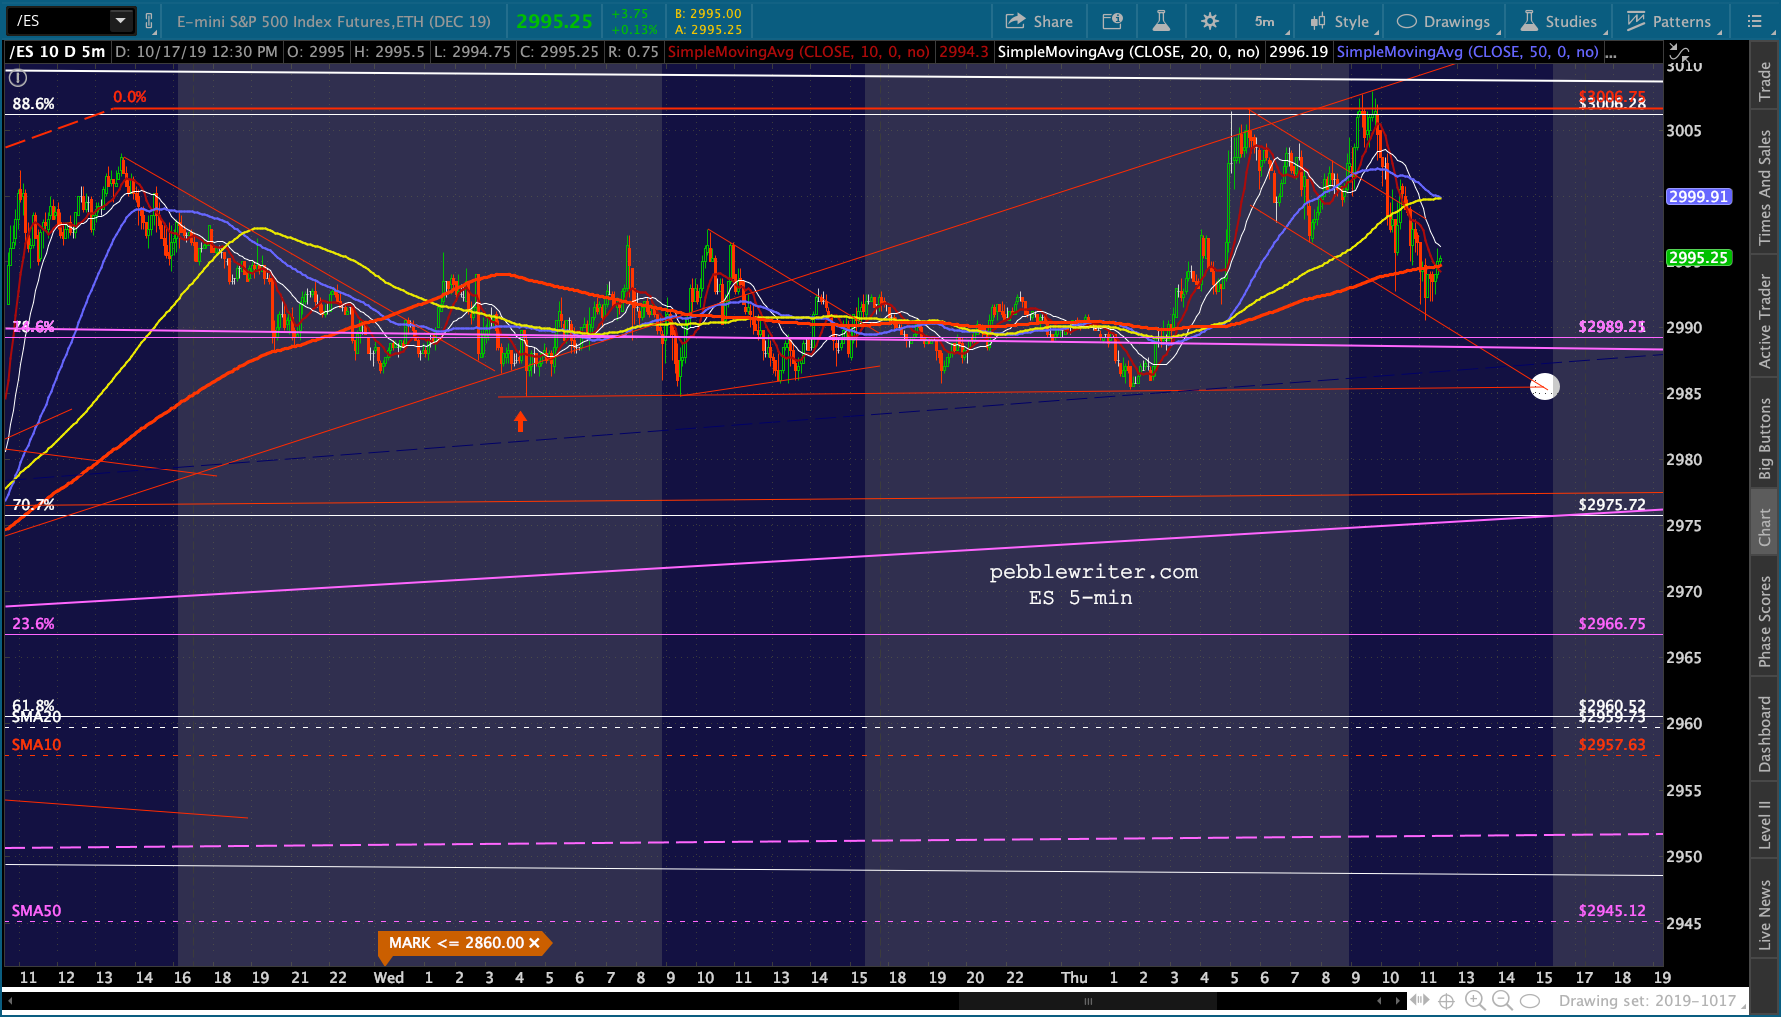Click the expand horizontal arrows icon
This screenshot has height=1017, width=1781.
pyautogui.click(x=1419, y=1000)
